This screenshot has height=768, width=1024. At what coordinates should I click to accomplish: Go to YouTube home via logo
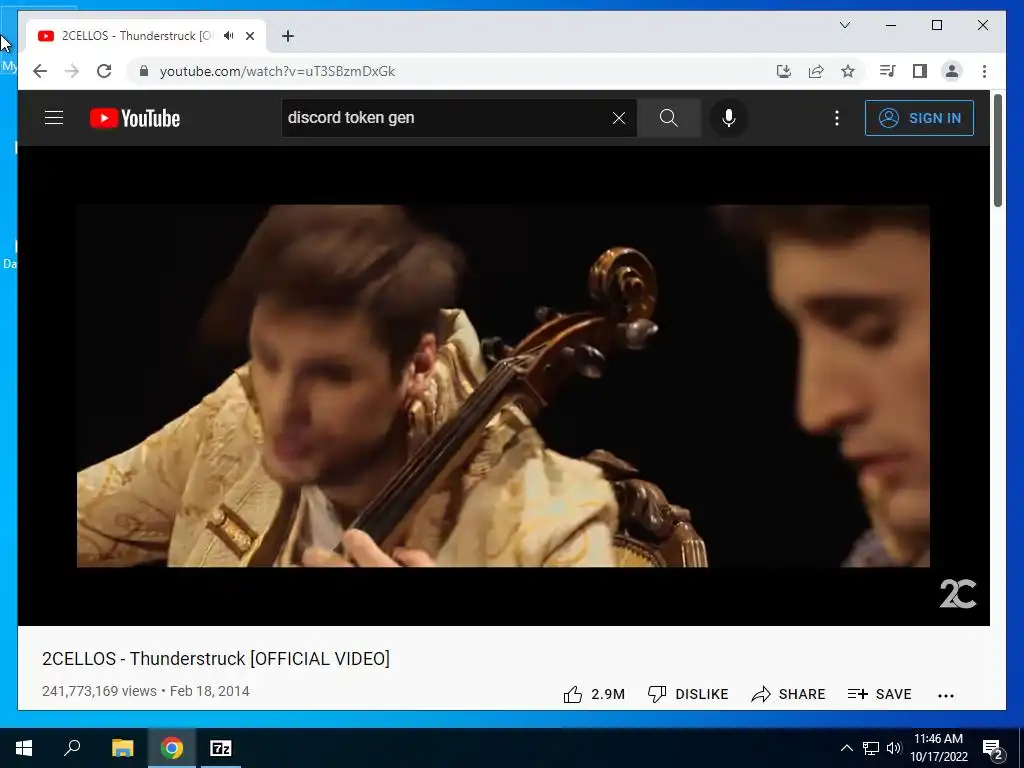tap(135, 118)
